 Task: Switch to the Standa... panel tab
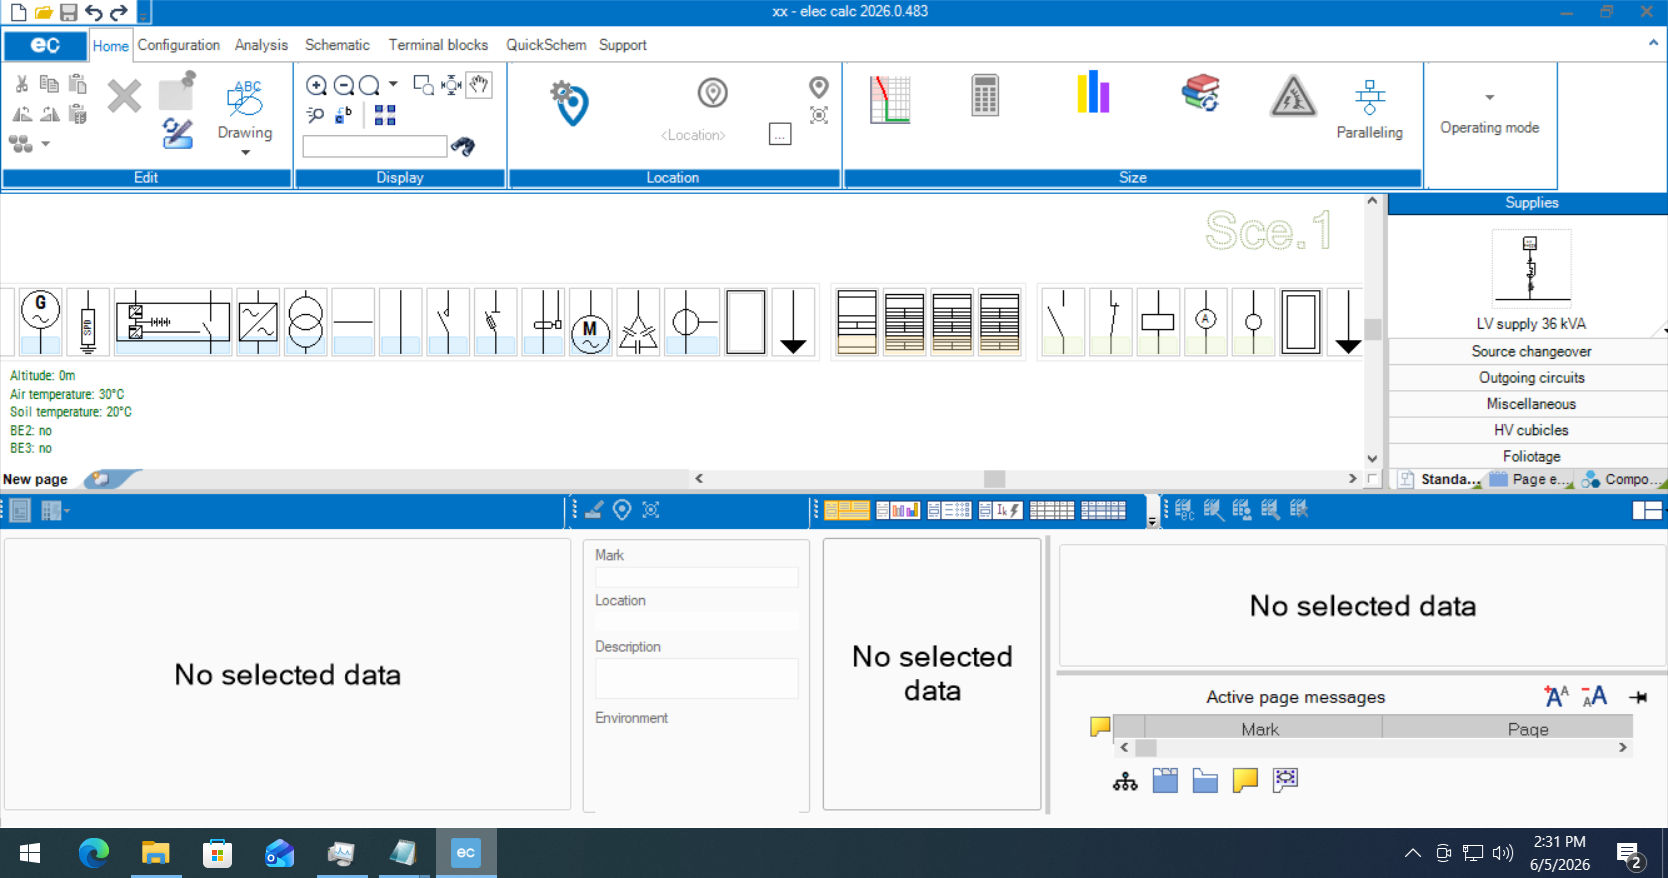(1440, 479)
